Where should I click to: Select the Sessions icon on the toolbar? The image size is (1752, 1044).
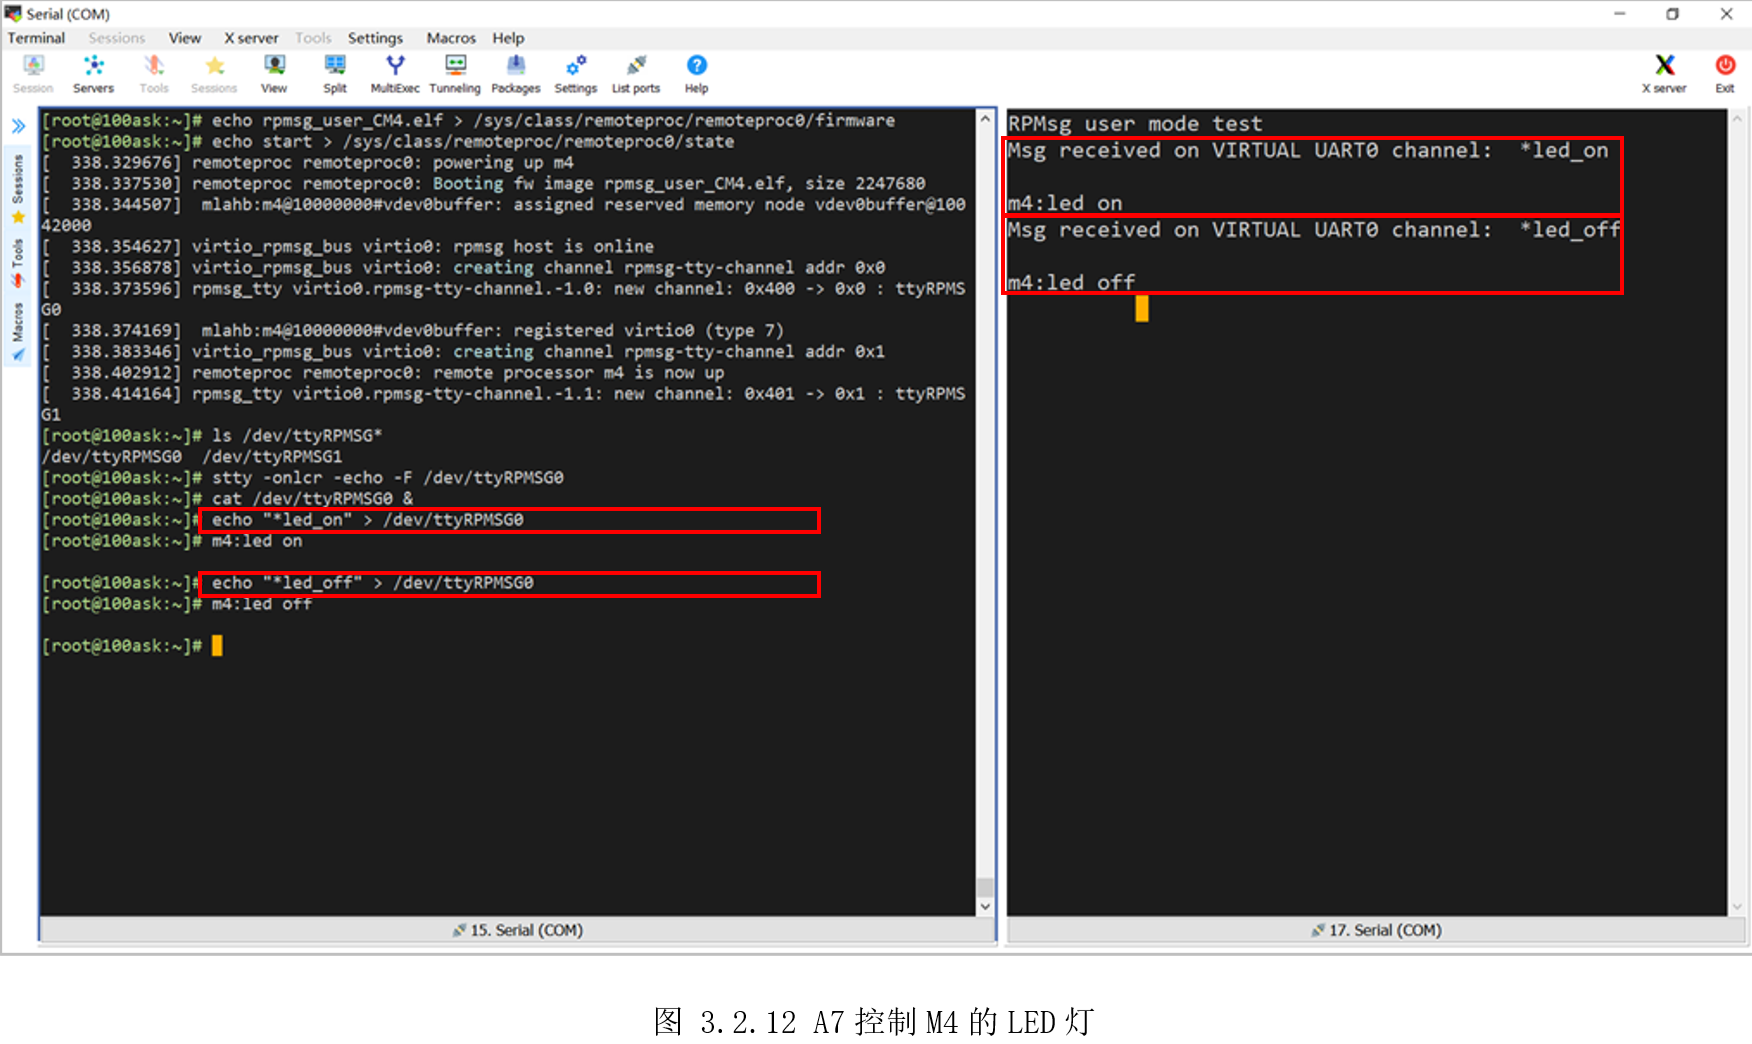pos(214,72)
